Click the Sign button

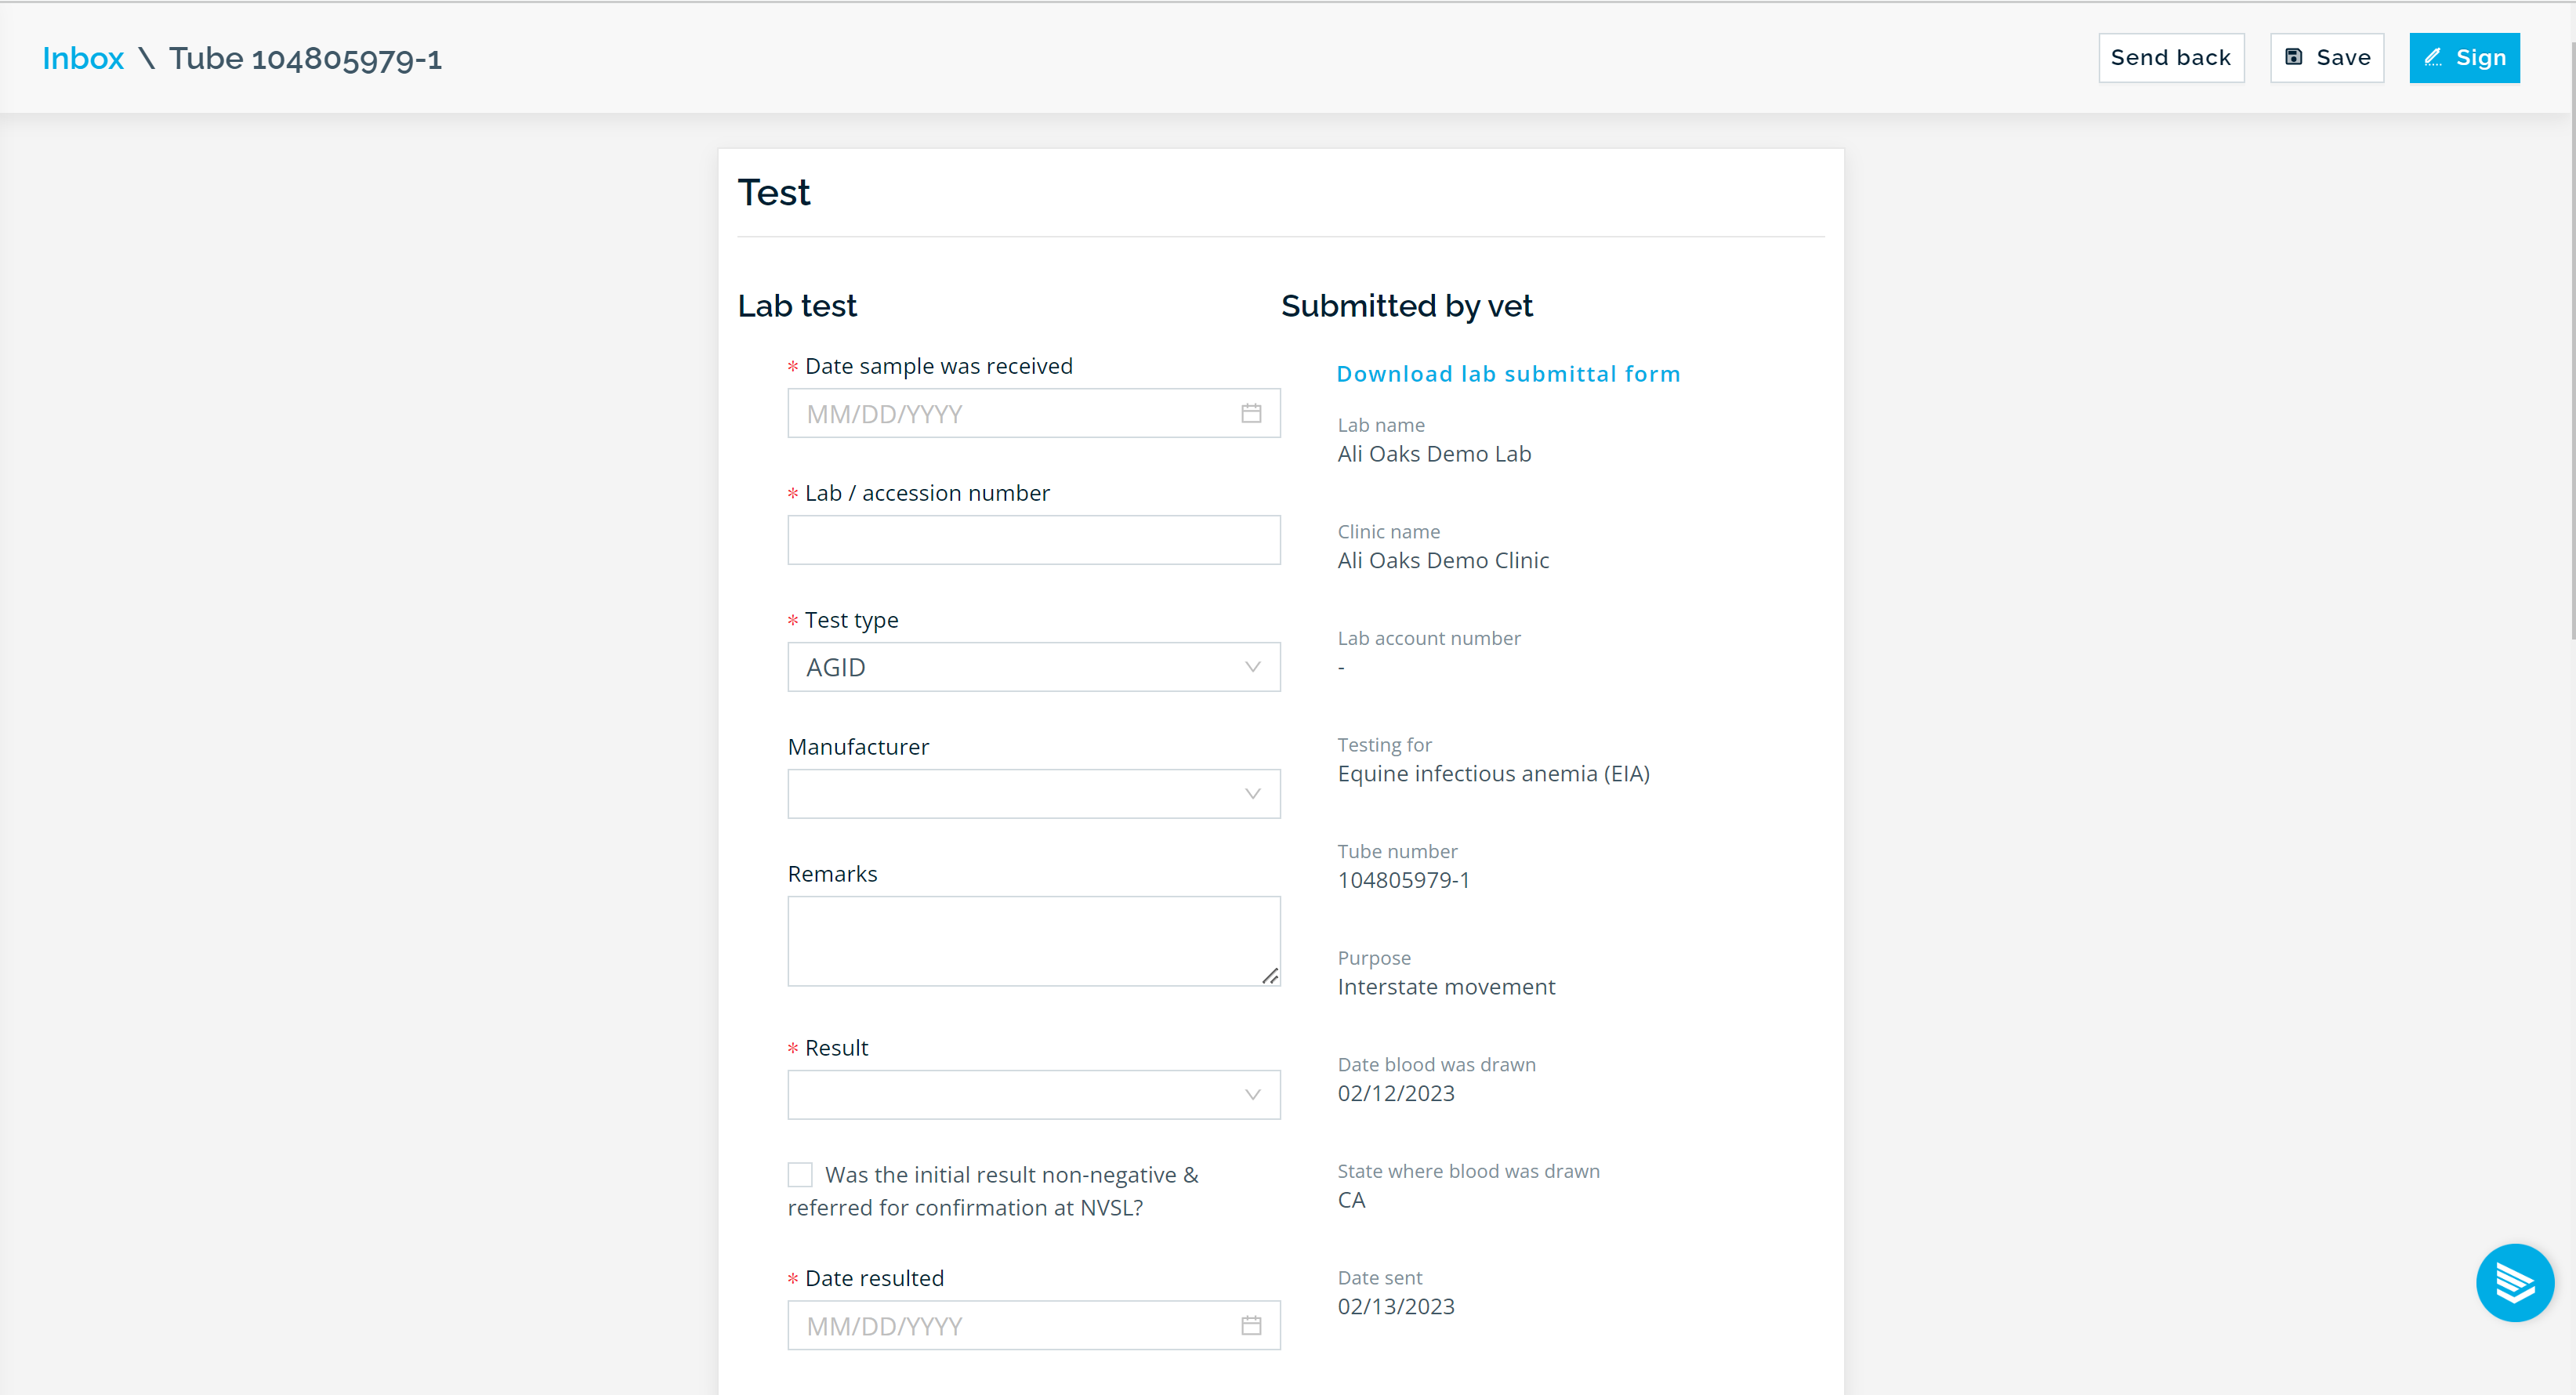[x=2464, y=57]
